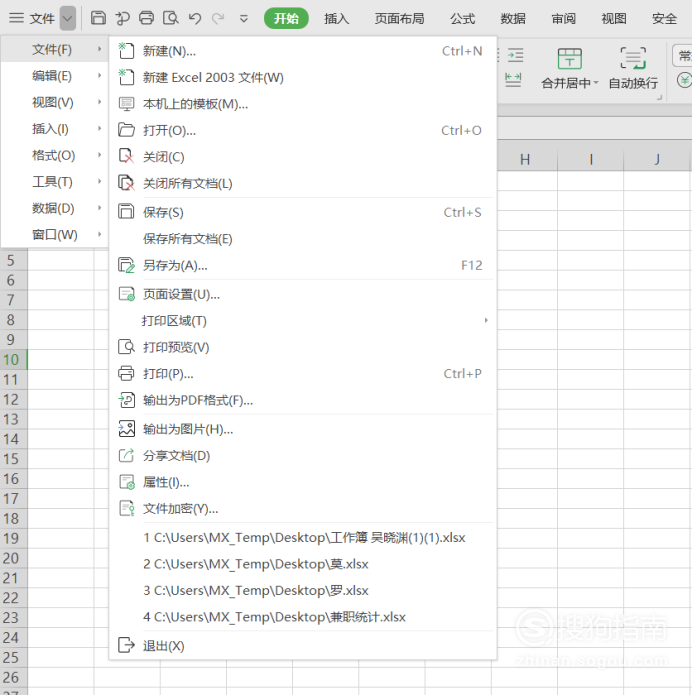This screenshot has width=692, height=695.
Task: Select row 20 header
Action: pyautogui.click(x=12, y=558)
